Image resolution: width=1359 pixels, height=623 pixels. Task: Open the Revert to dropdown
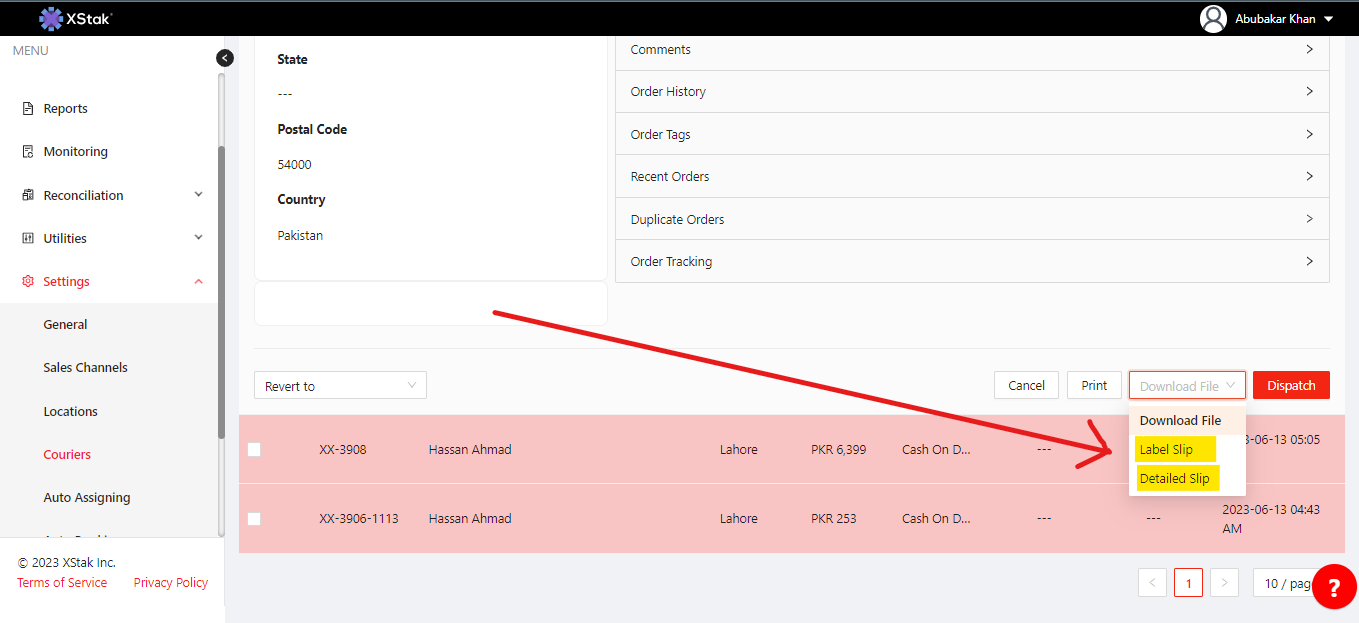[x=340, y=386]
